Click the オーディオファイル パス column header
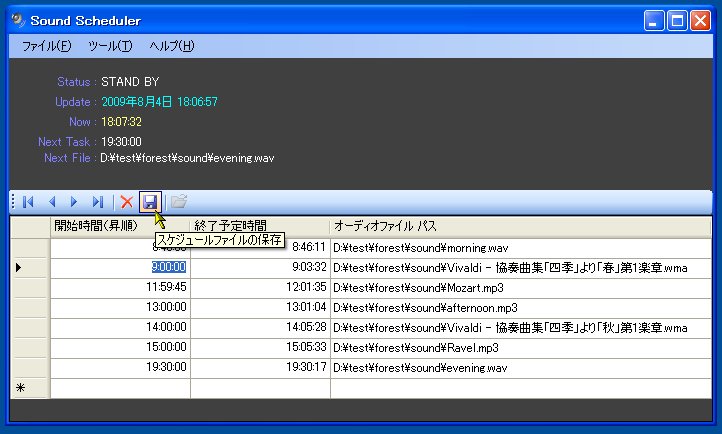The image size is (722, 434). (521, 226)
